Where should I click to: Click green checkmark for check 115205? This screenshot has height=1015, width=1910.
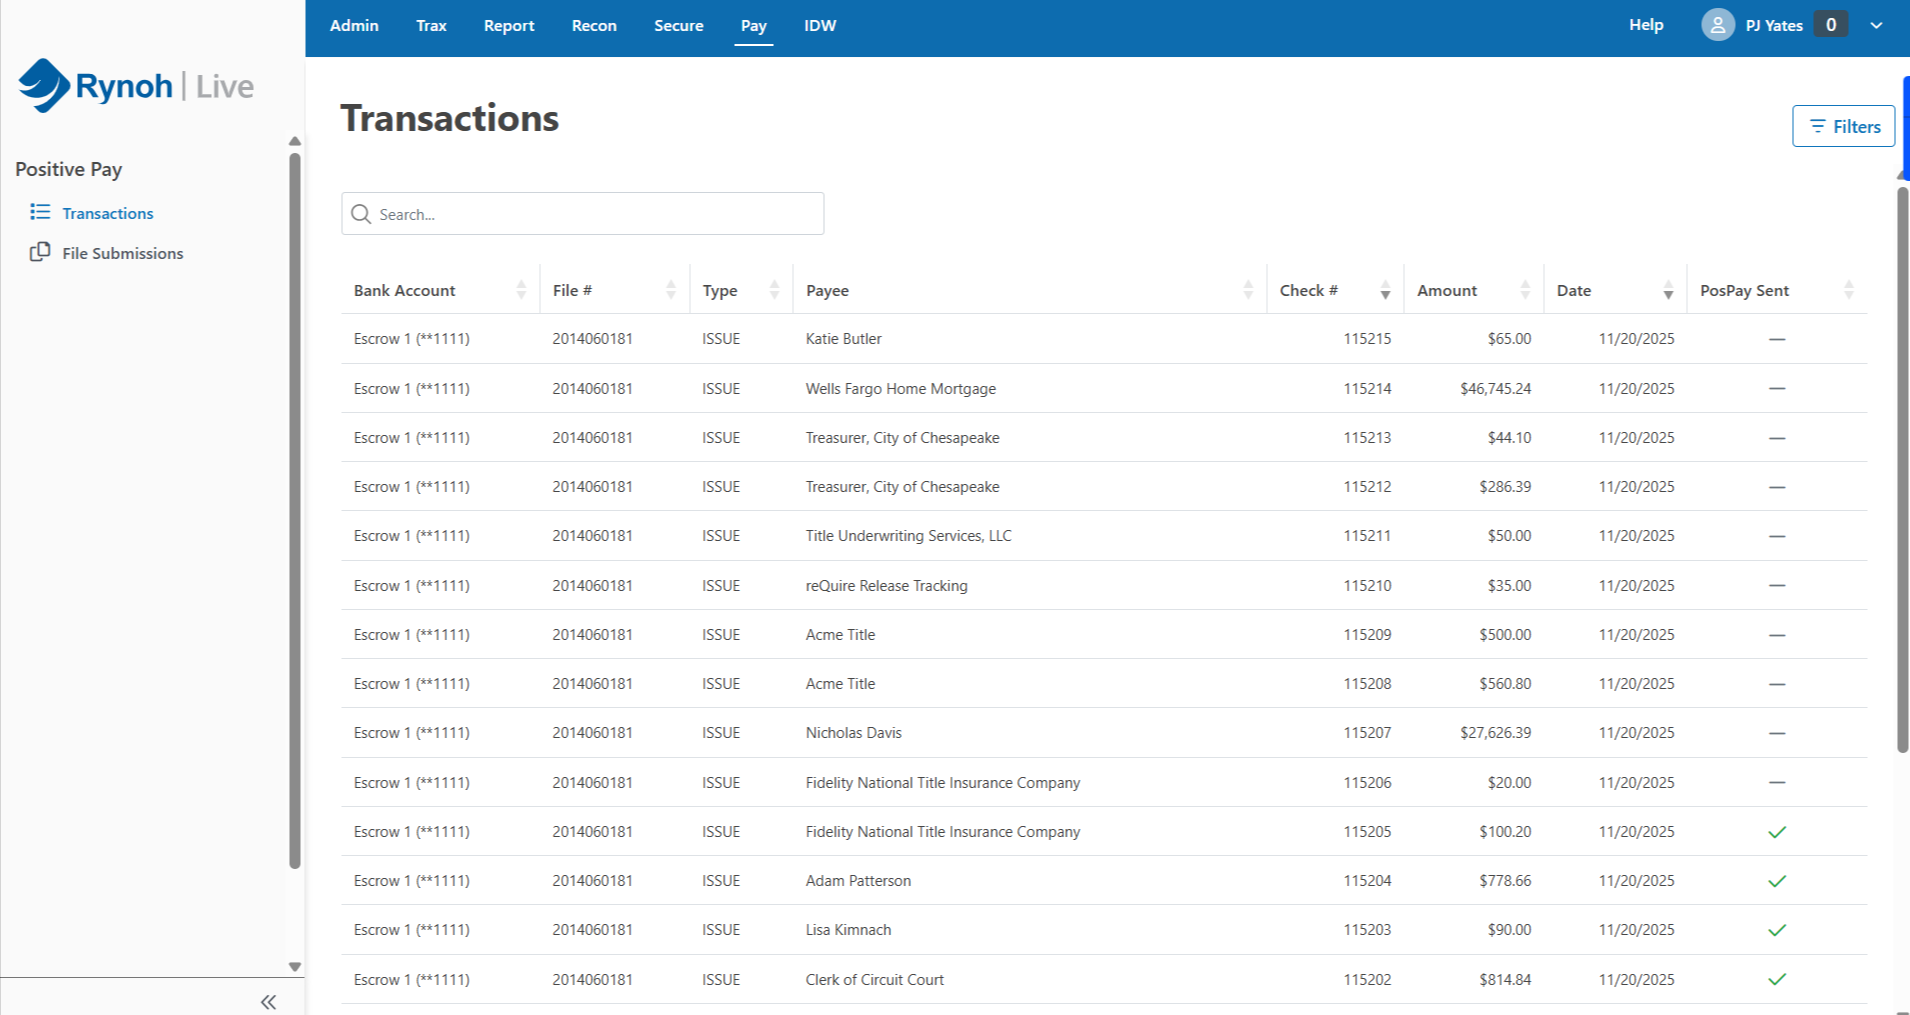[1776, 832]
